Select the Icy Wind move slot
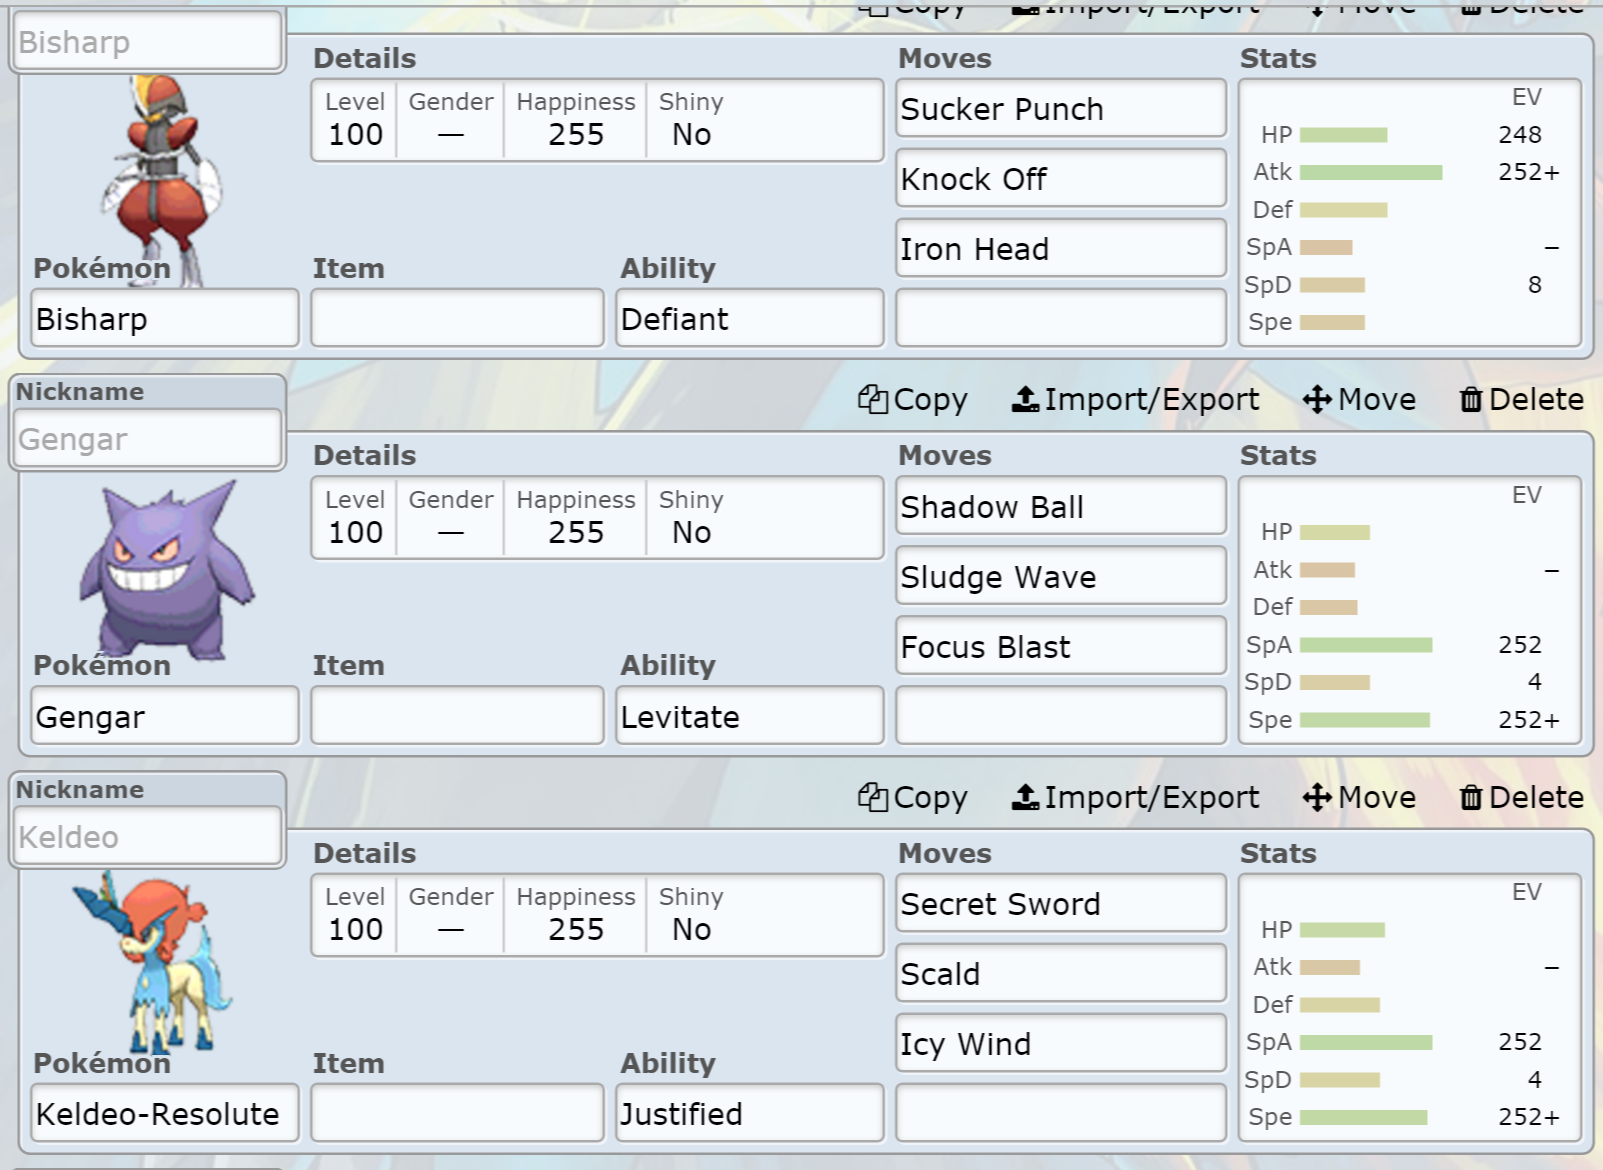Image resolution: width=1603 pixels, height=1170 pixels. point(1061,1043)
